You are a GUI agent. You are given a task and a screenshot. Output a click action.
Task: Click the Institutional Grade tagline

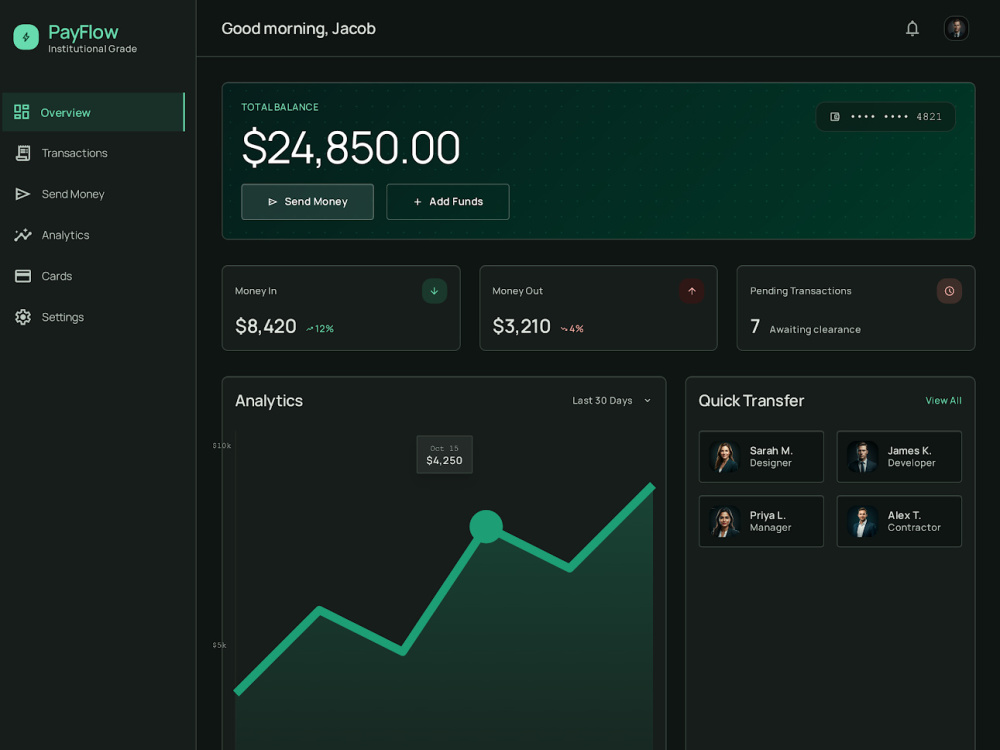pyautogui.click(x=92, y=49)
